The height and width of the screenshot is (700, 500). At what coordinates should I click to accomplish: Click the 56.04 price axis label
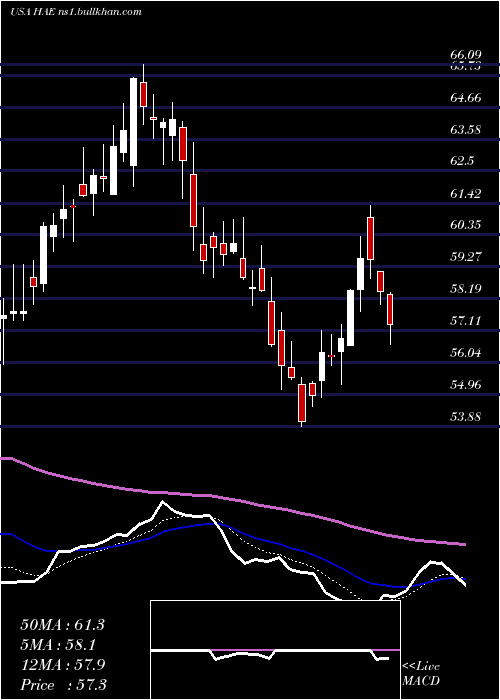(x=465, y=353)
